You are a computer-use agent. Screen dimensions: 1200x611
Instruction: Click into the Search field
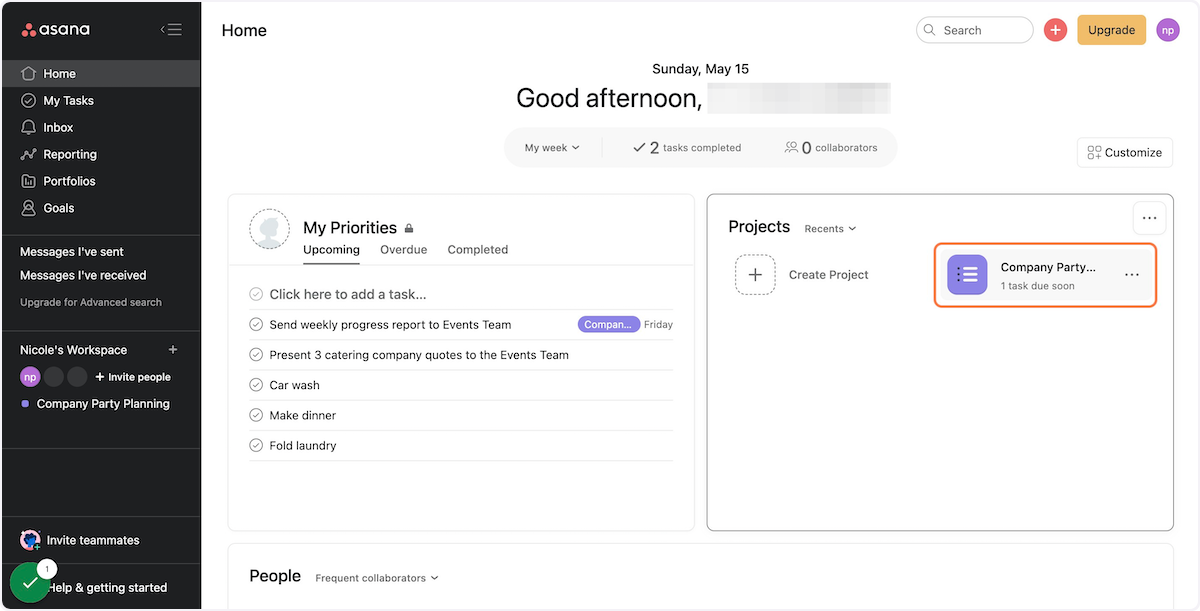975,30
